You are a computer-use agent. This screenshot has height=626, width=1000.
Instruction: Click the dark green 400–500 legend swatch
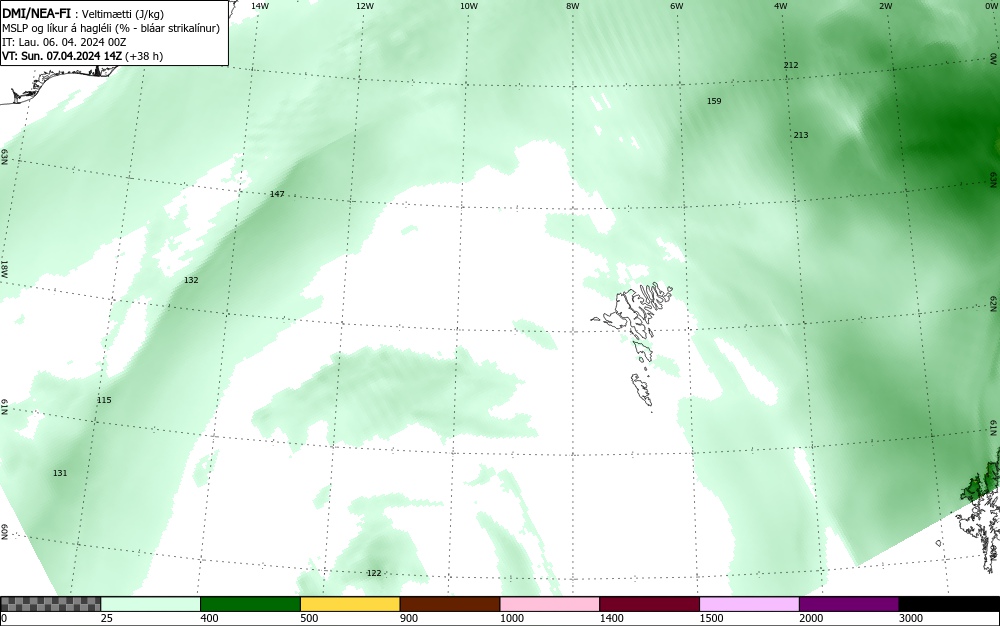point(250,604)
